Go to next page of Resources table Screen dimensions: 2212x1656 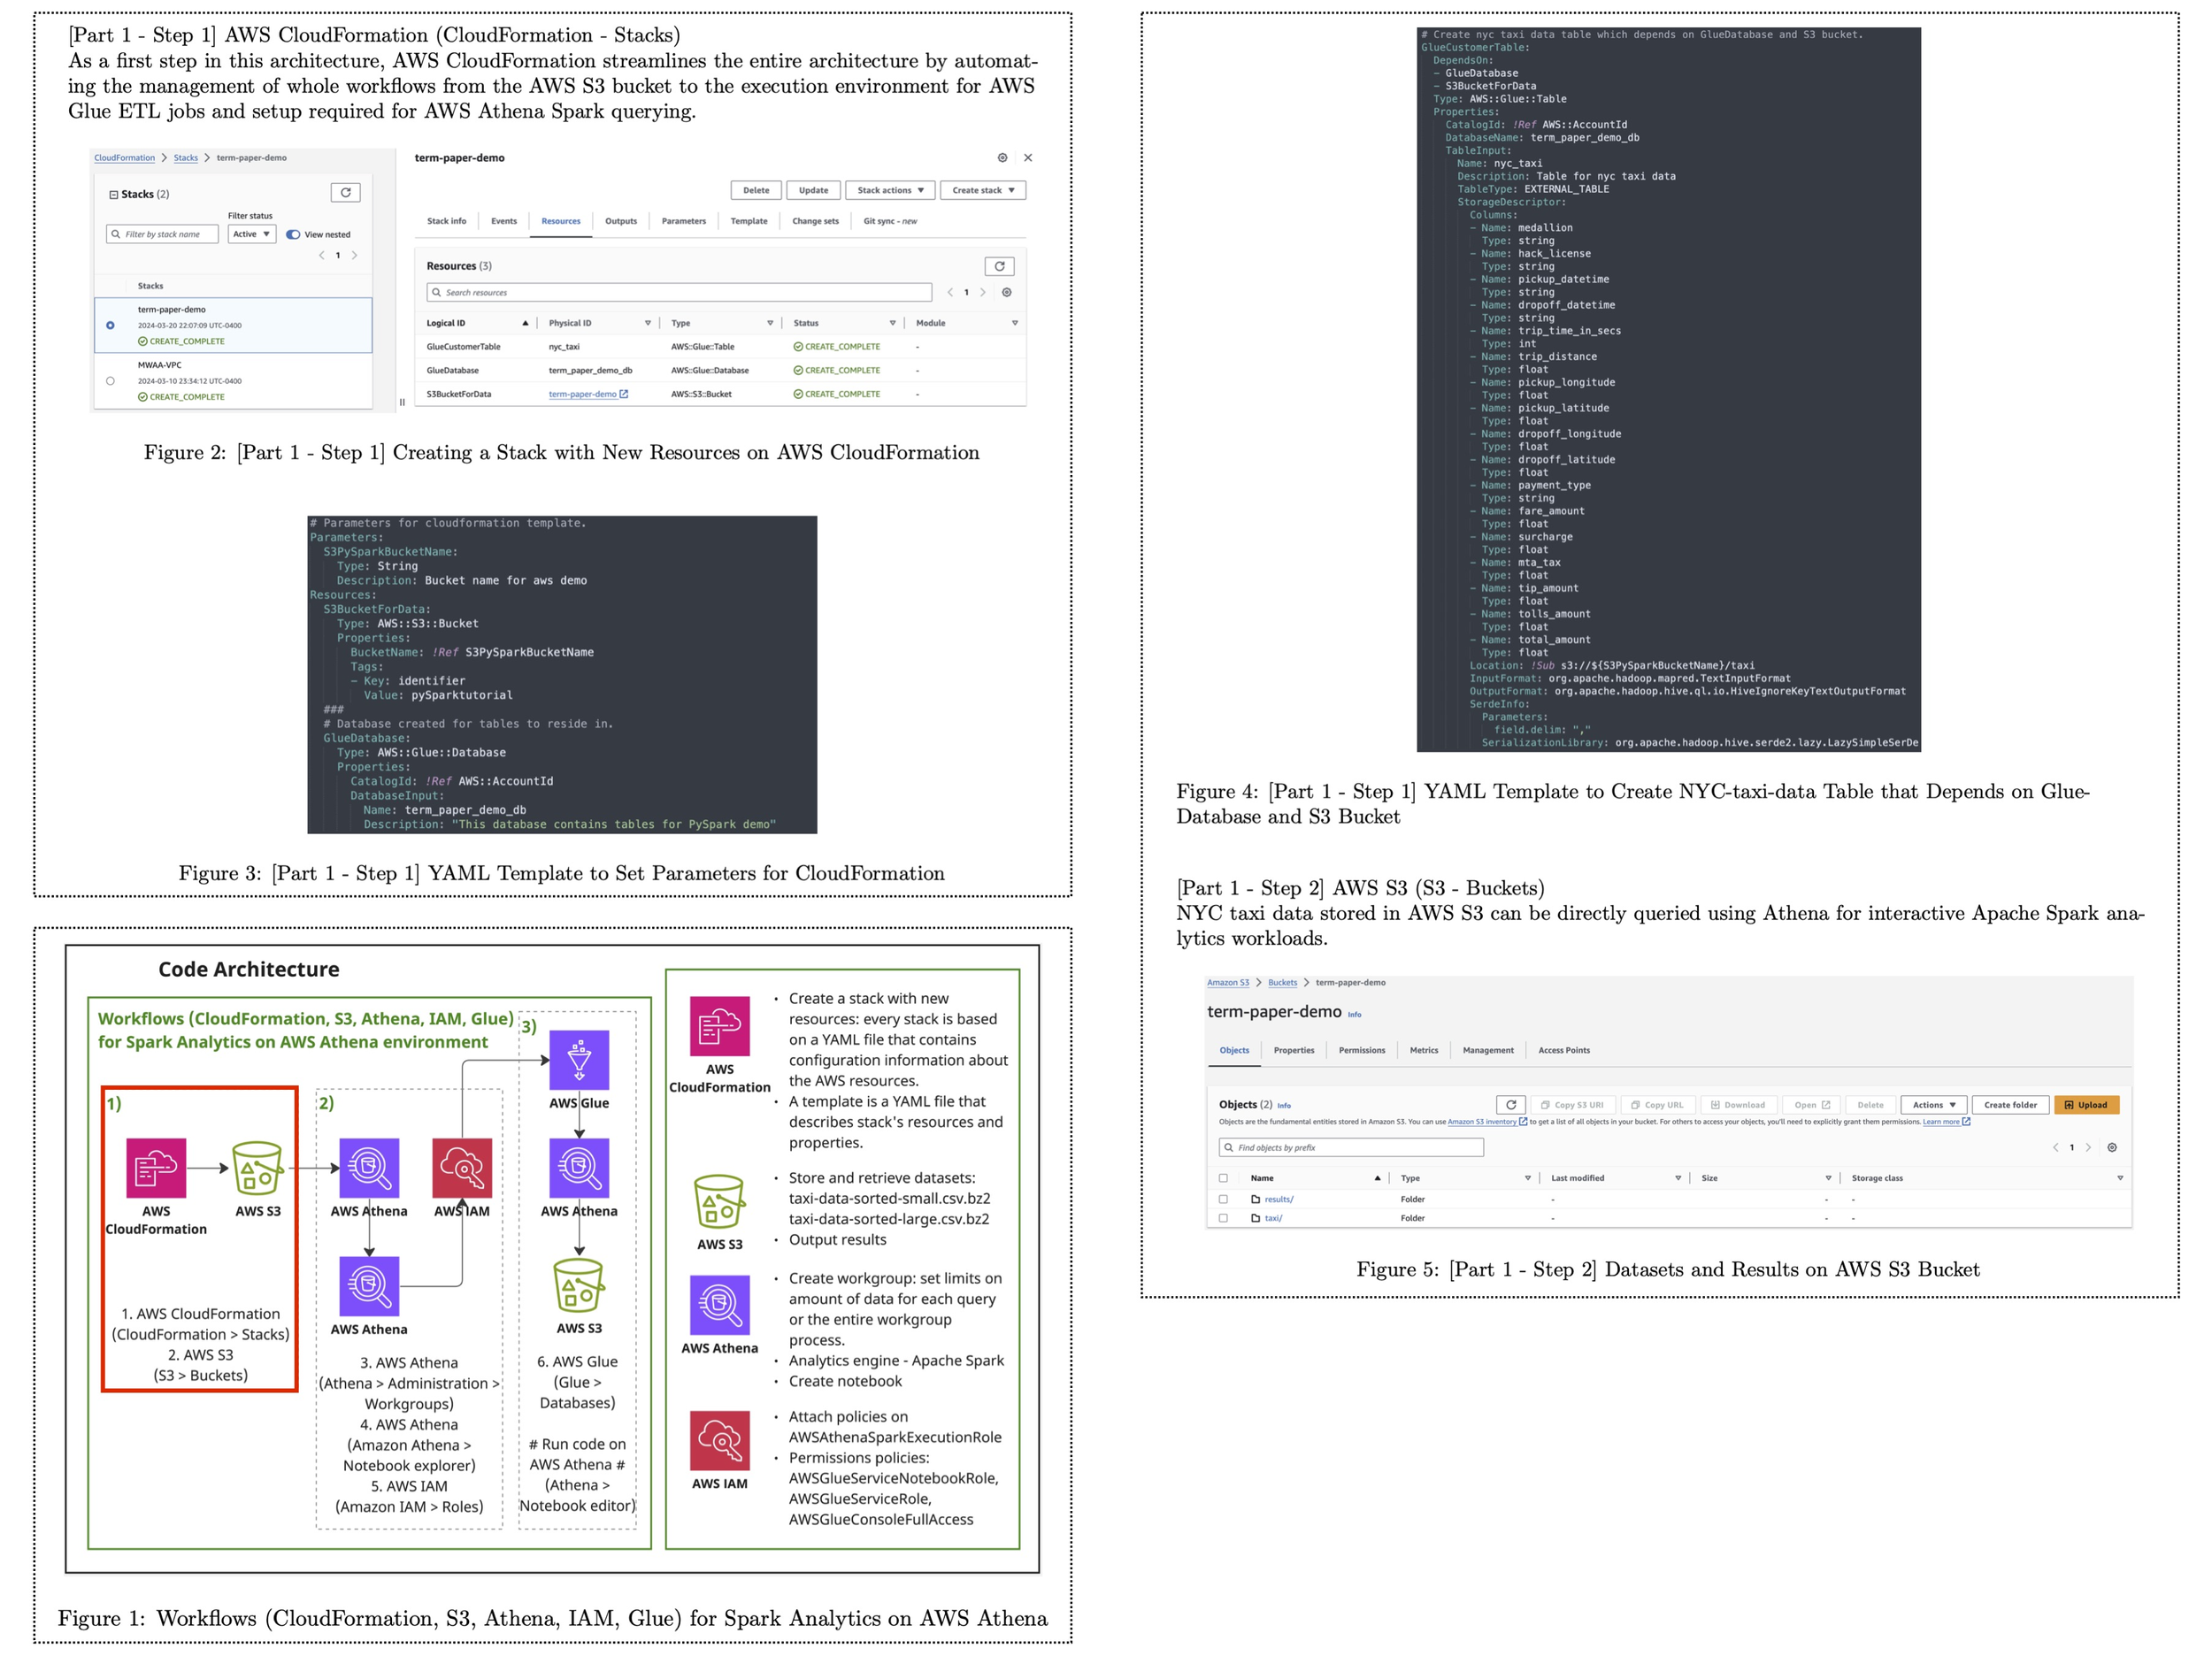pyautogui.click(x=983, y=293)
